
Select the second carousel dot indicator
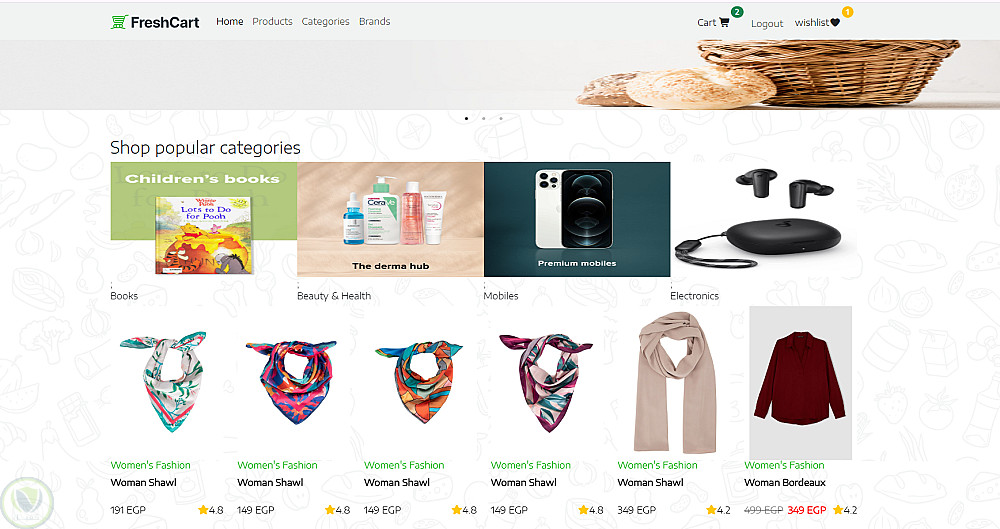(x=483, y=119)
